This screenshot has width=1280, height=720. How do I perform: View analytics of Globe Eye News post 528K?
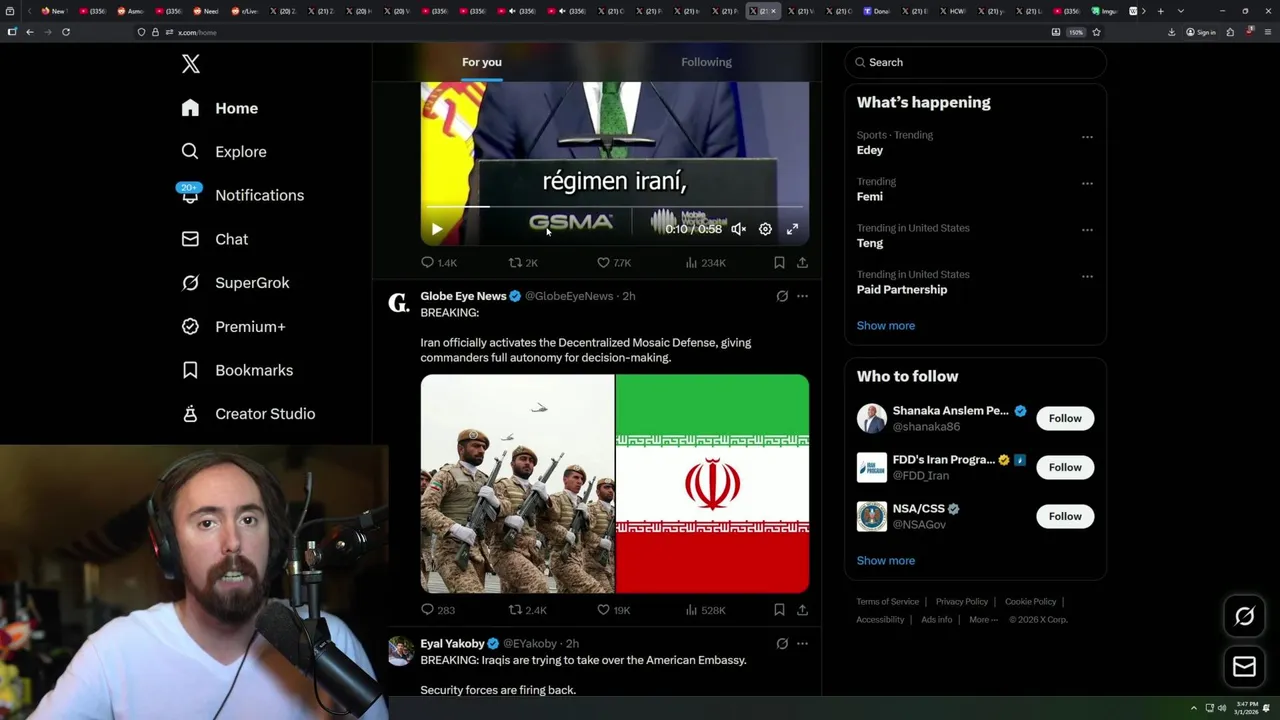coord(705,610)
